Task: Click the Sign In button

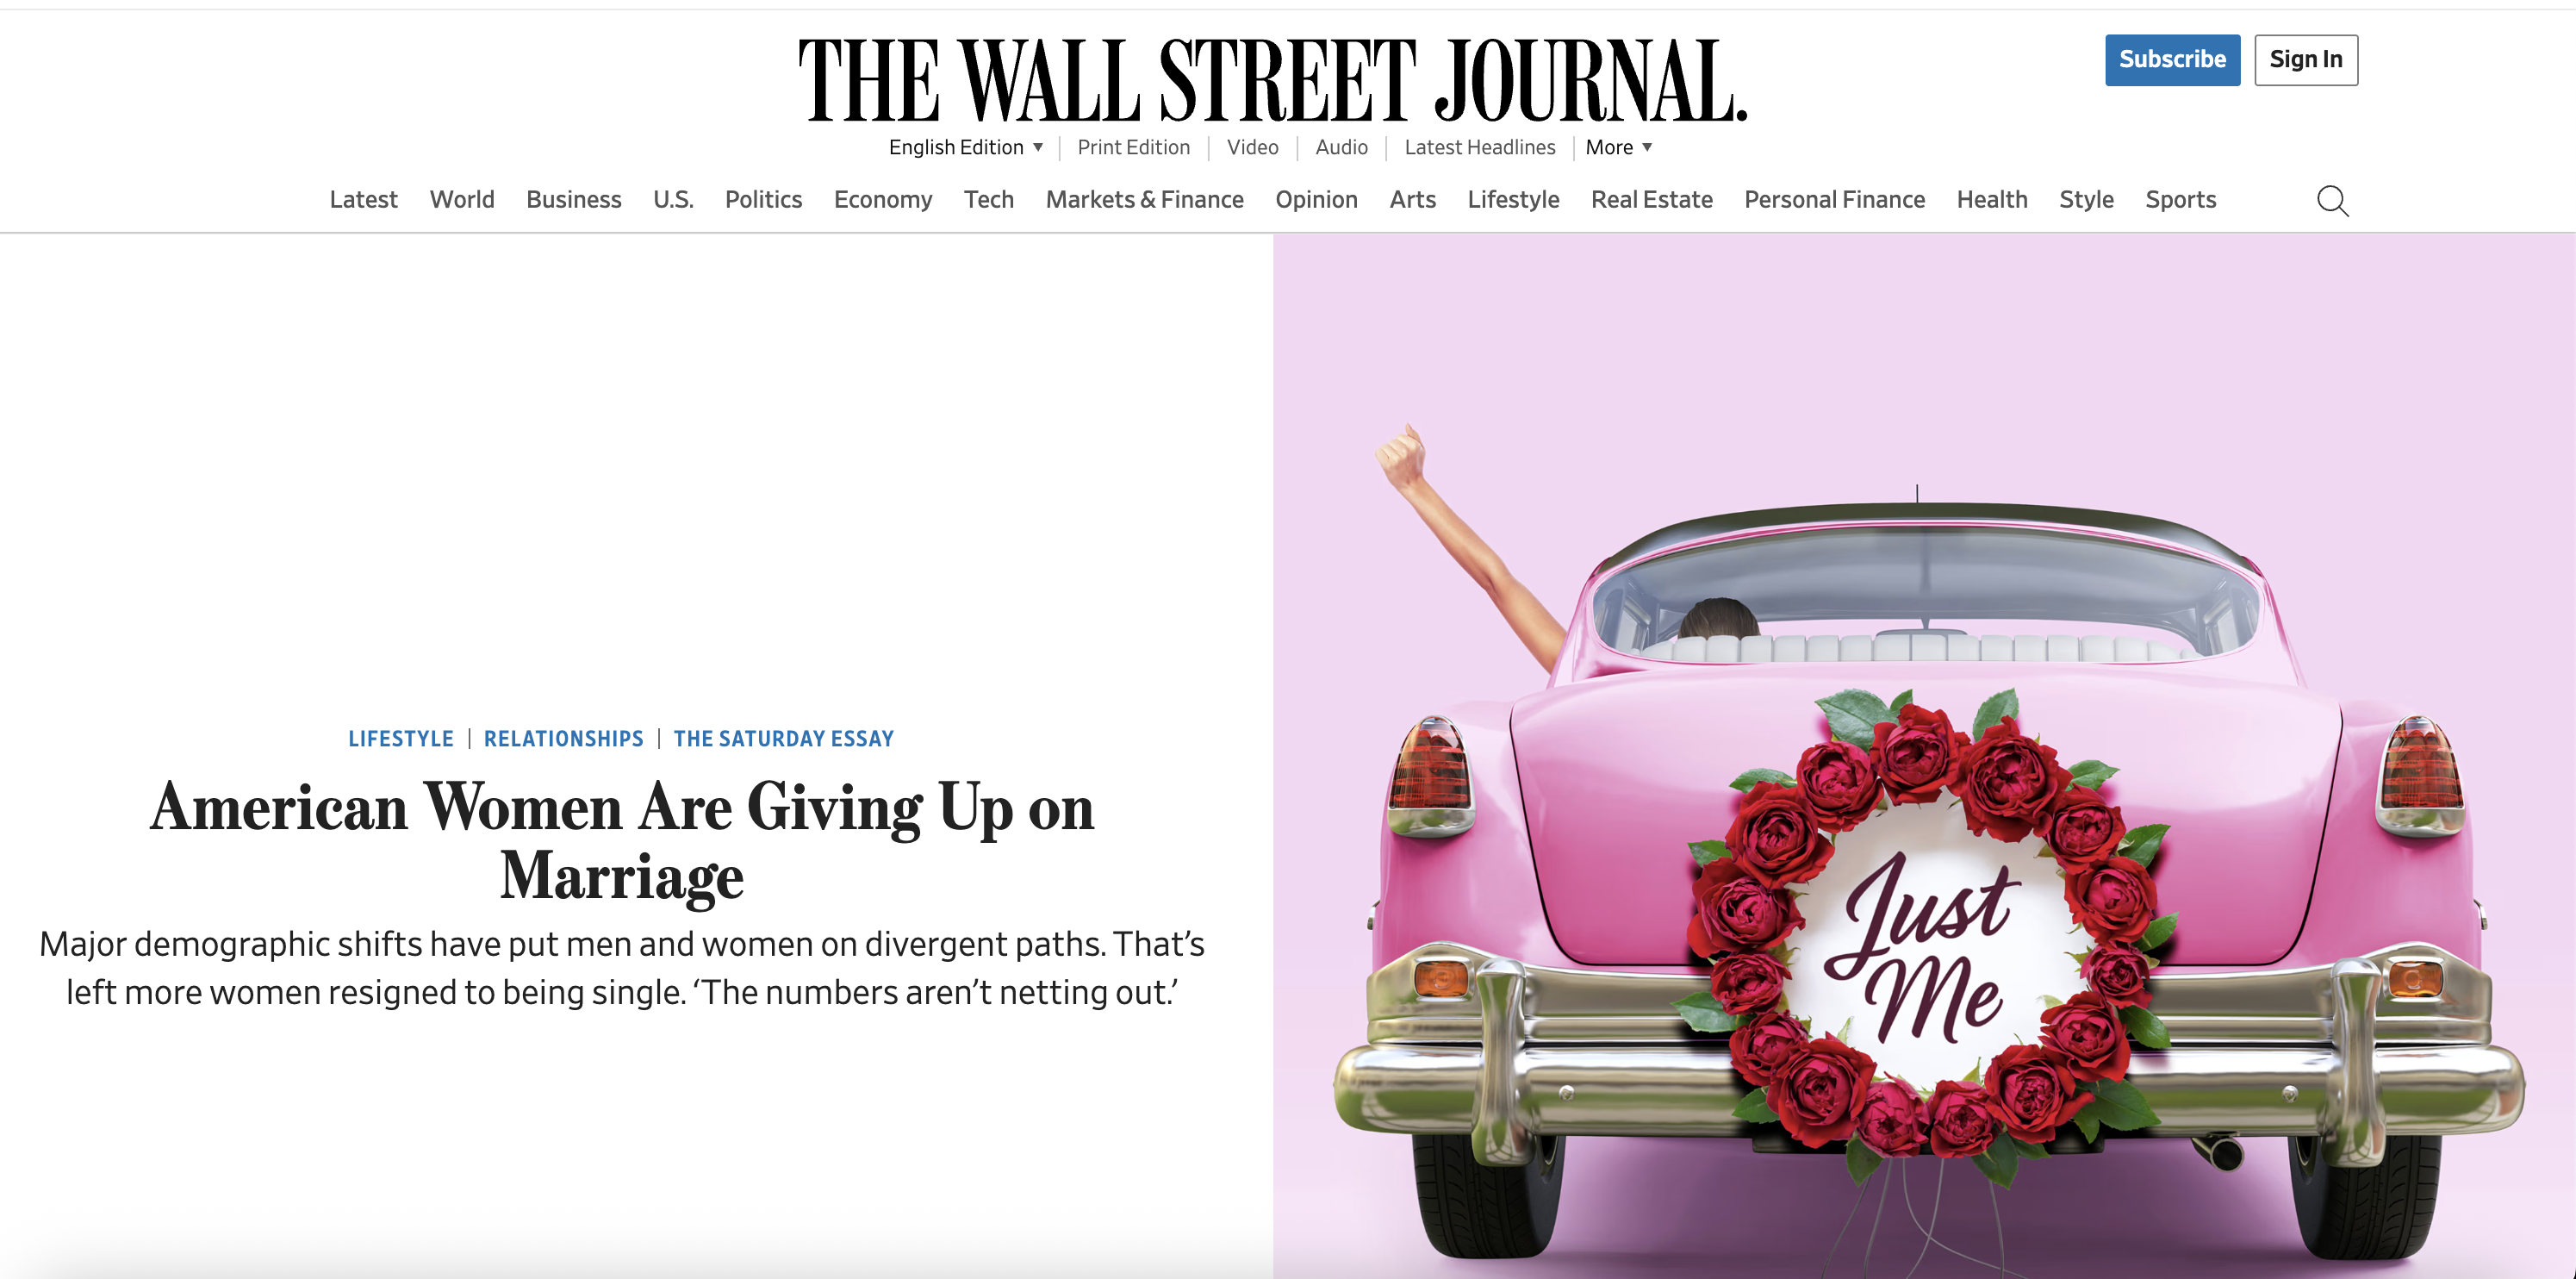Action: point(2306,60)
